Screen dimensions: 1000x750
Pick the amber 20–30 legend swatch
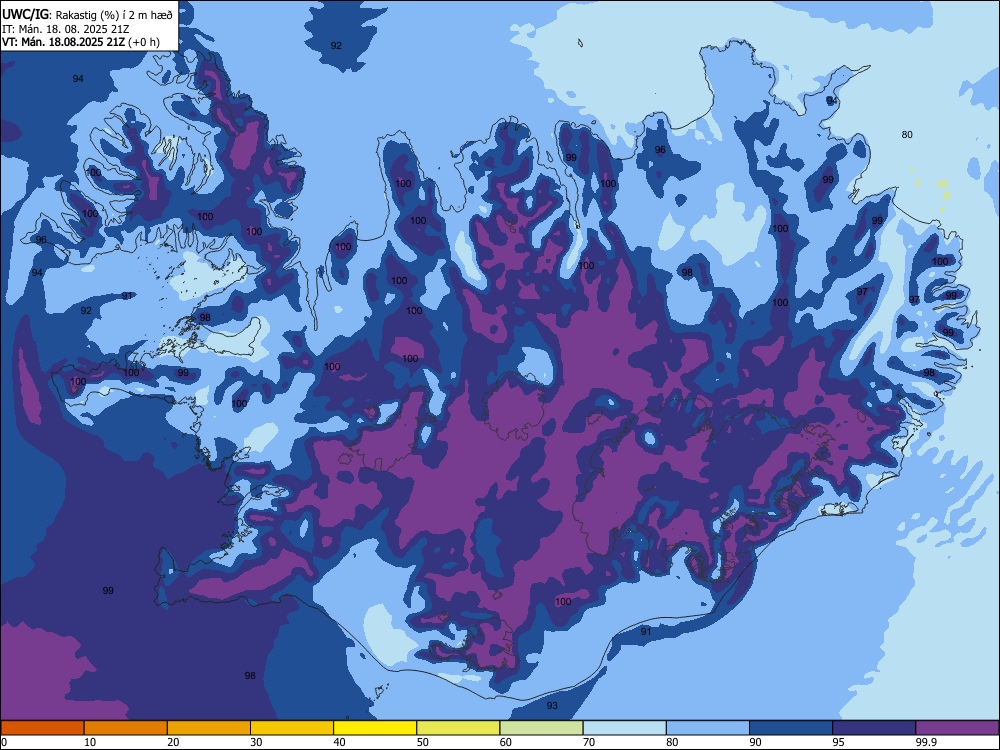209,728
